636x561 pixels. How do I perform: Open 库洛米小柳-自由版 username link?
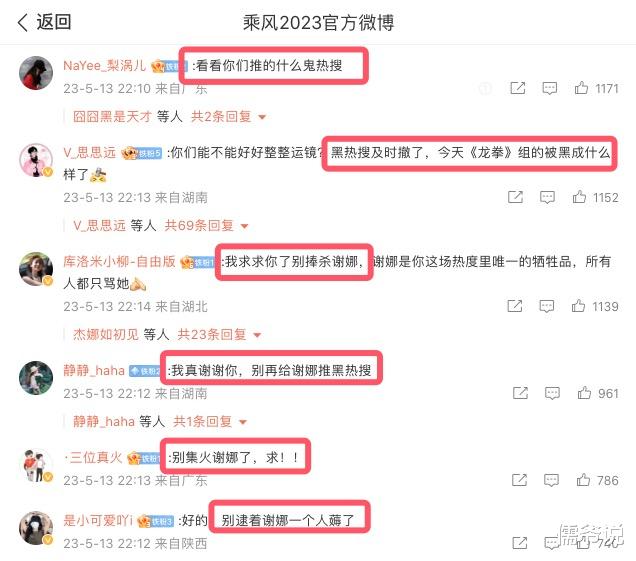[x=119, y=262]
